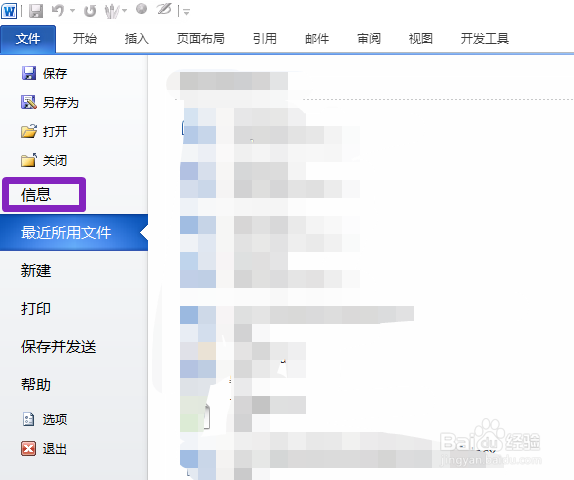Screen dimensions: 574x480
Task: Open the 开发工具 tab
Action: click(x=485, y=38)
